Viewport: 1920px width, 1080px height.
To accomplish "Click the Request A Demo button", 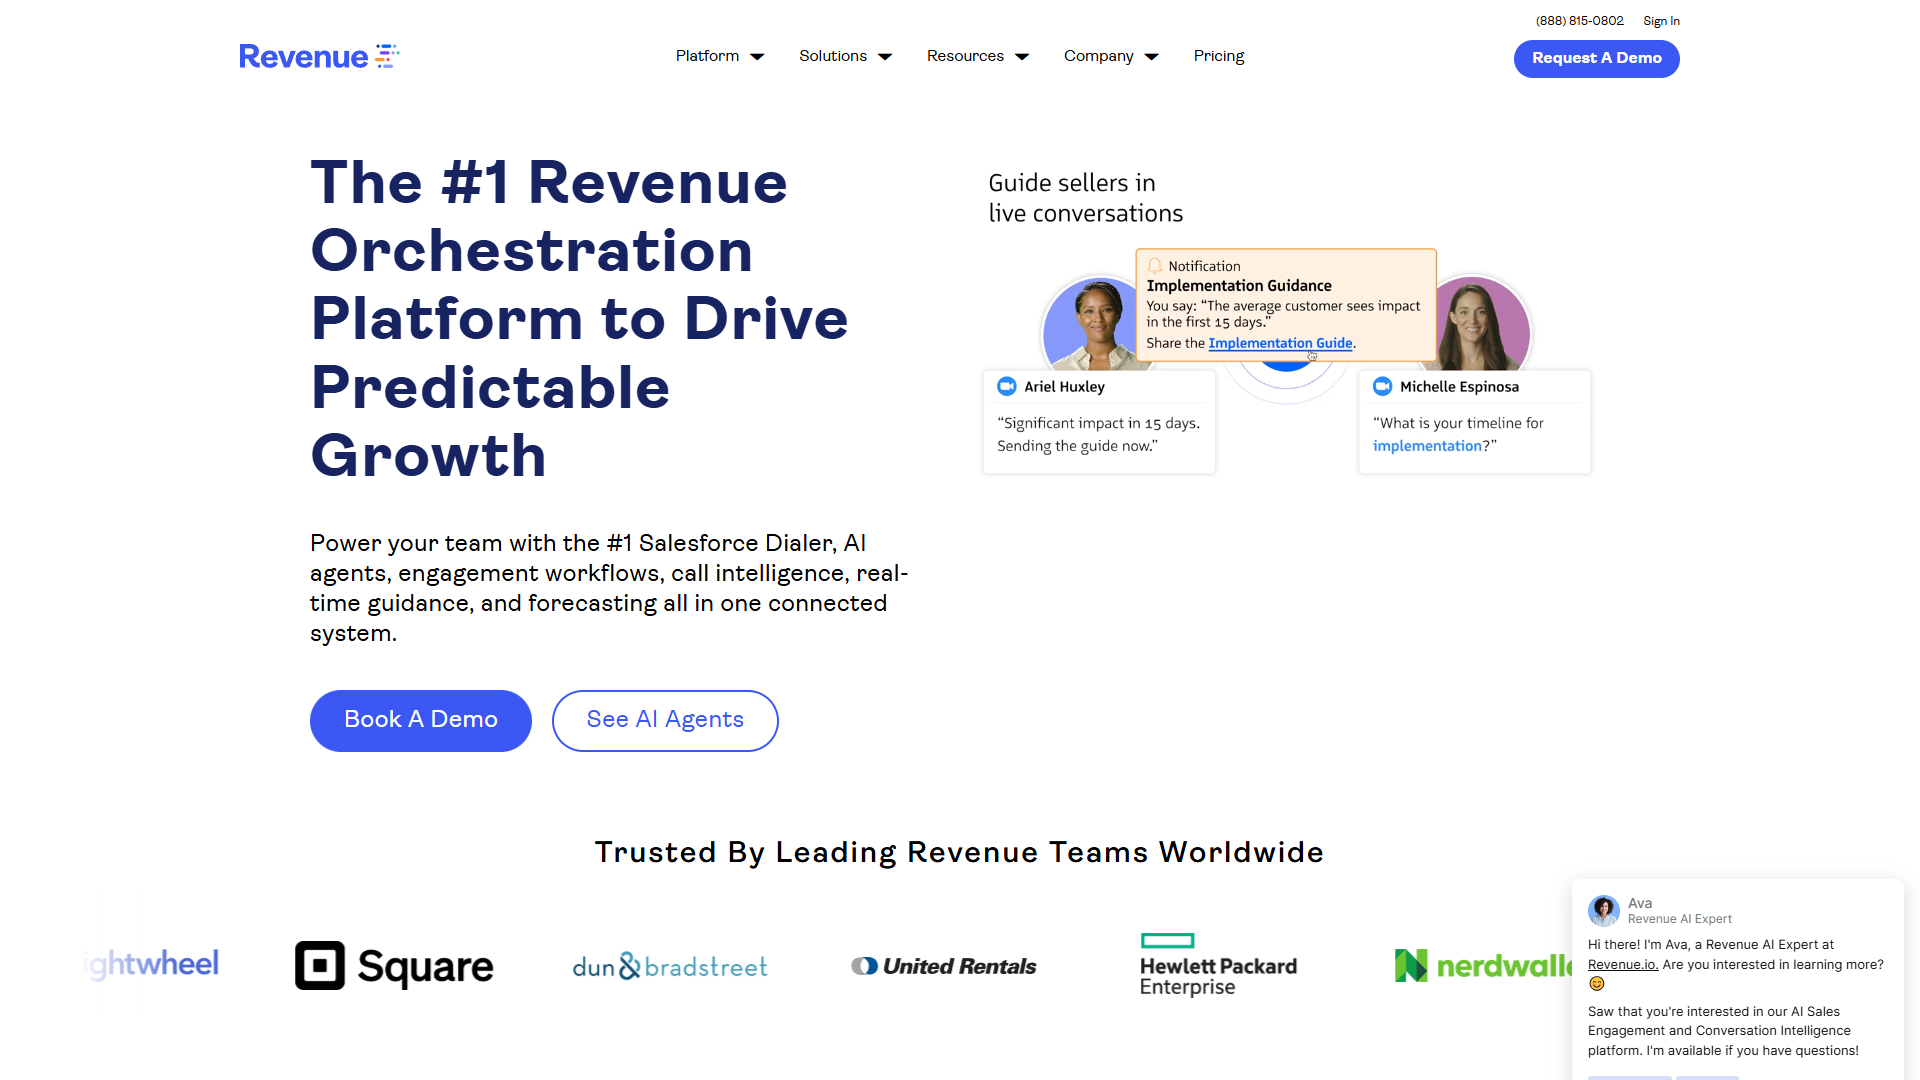I will [x=1595, y=58].
